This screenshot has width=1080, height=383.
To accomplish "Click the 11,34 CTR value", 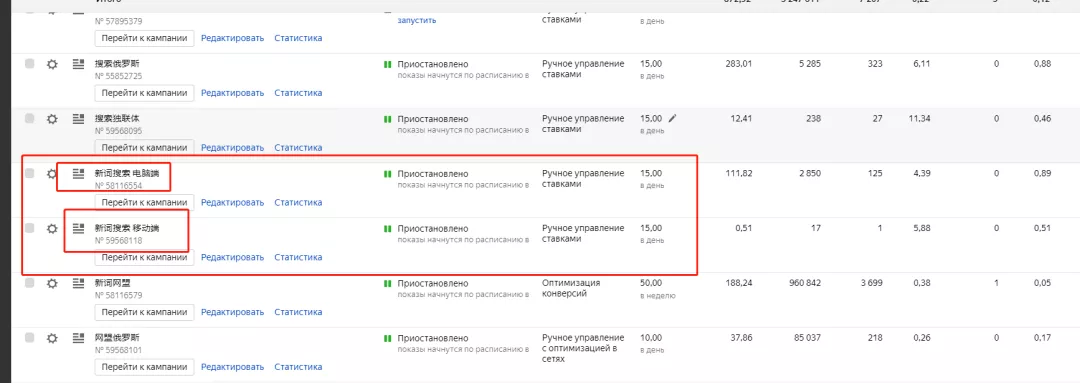I will 919,118.
